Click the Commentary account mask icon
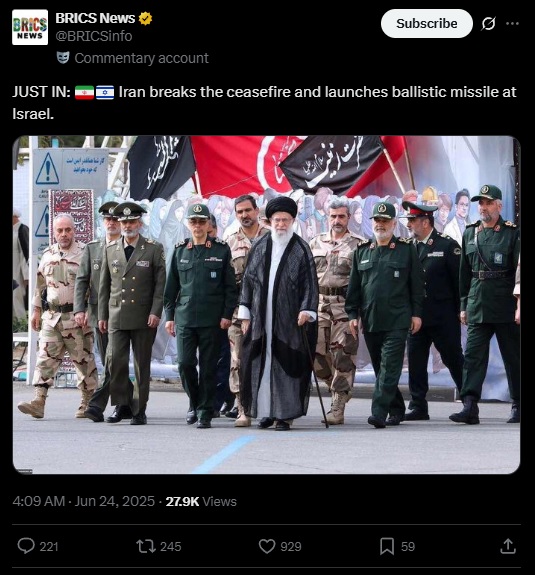This screenshot has width=535, height=575. tap(63, 58)
